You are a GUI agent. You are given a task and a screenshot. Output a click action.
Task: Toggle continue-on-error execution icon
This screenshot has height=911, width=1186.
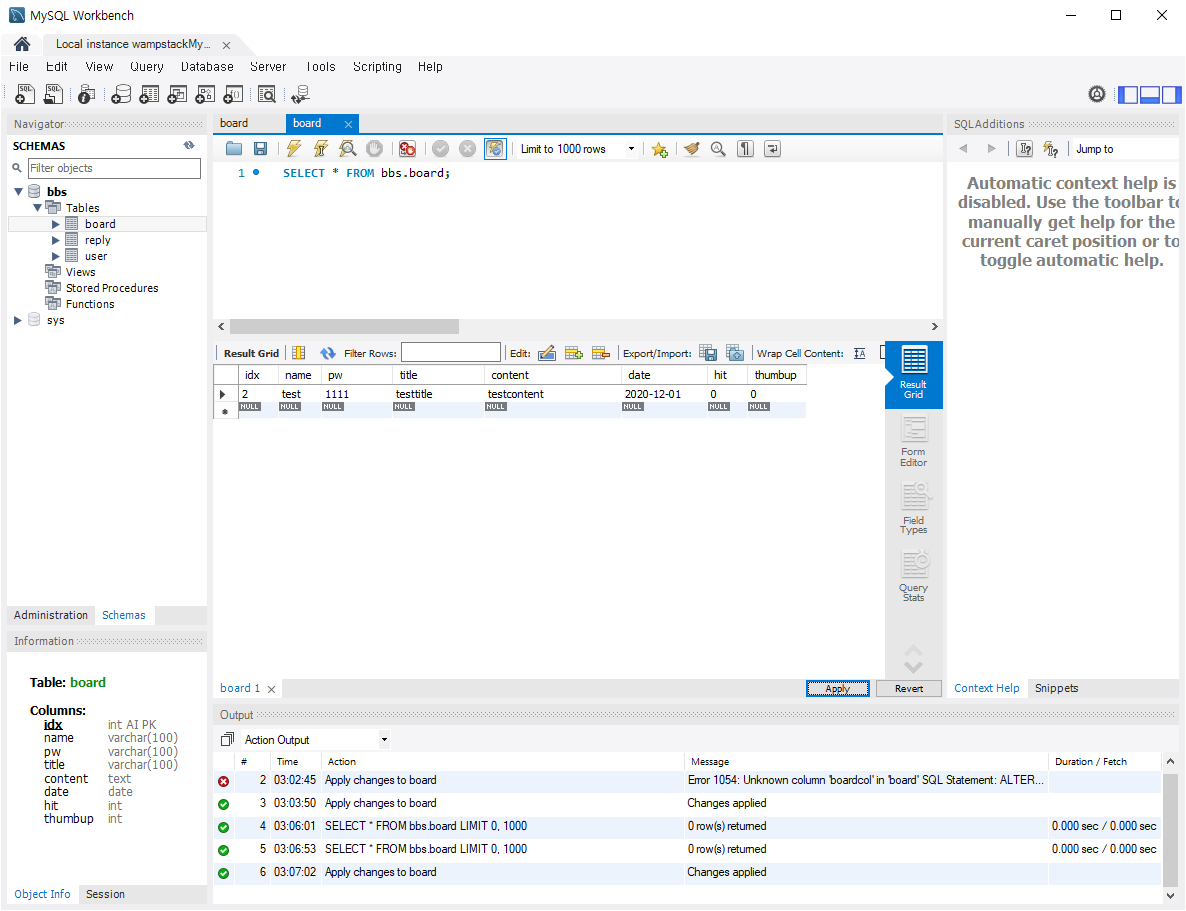tap(407, 149)
